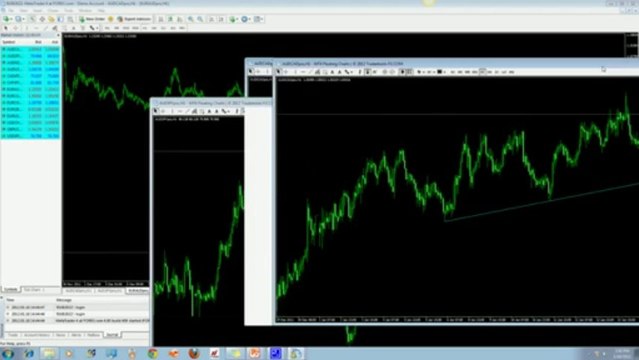This screenshot has width=639, height=360.
Task: Switch to bar chart display
Action: [x=161, y=19]
